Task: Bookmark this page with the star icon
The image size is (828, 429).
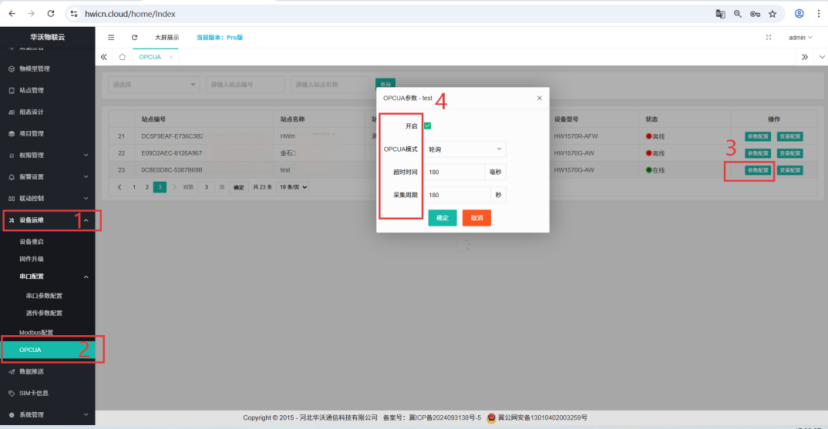Action: [773, 14]
